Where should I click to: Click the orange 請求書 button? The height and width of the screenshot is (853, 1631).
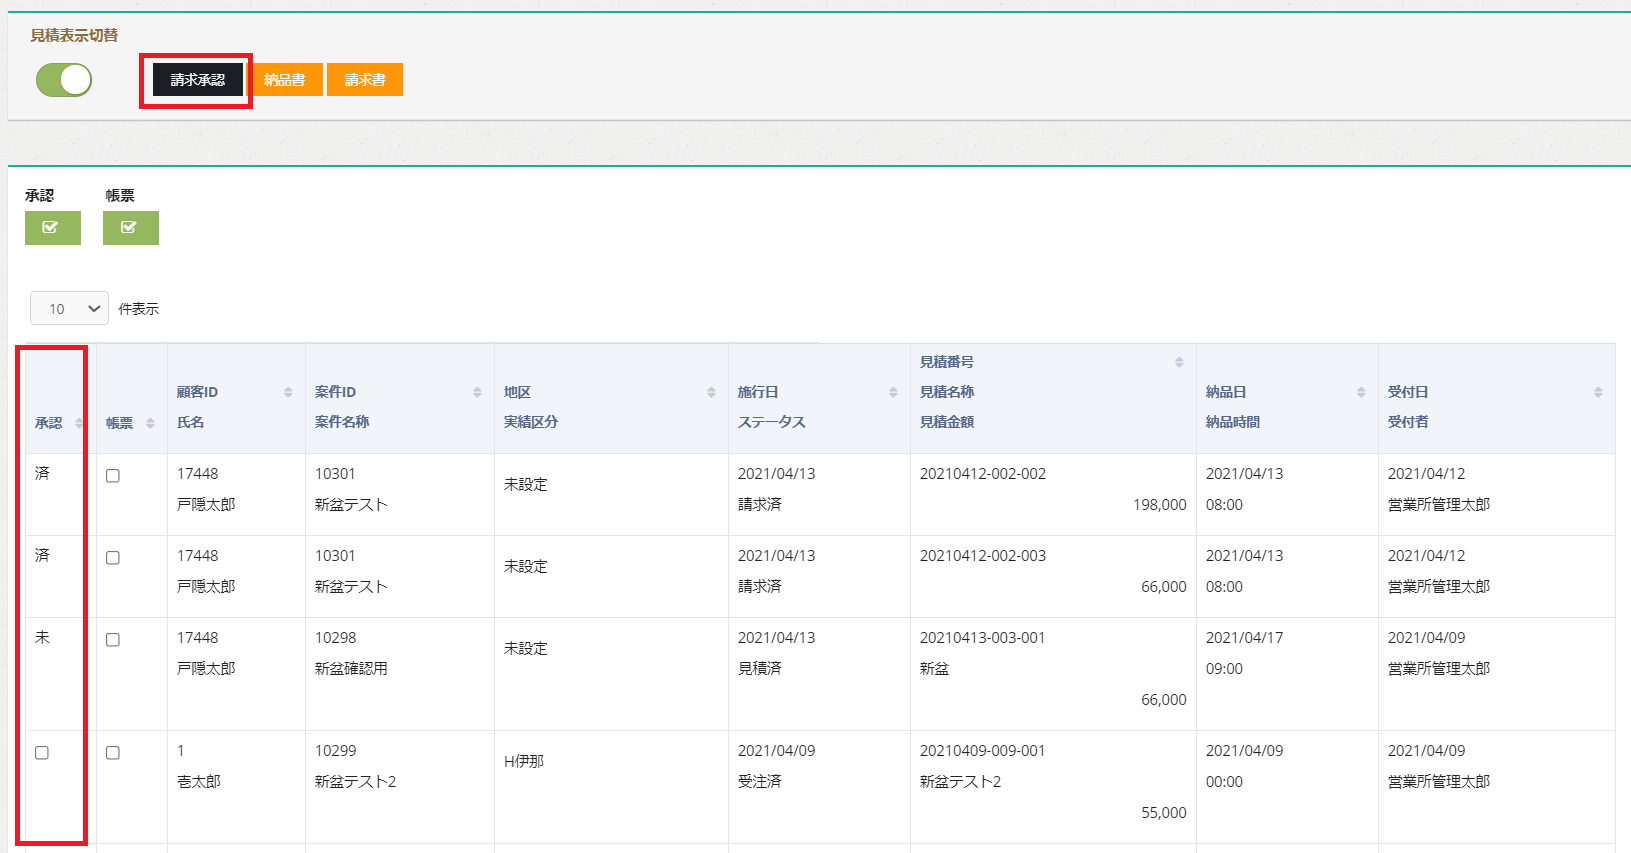pos(365,80)
